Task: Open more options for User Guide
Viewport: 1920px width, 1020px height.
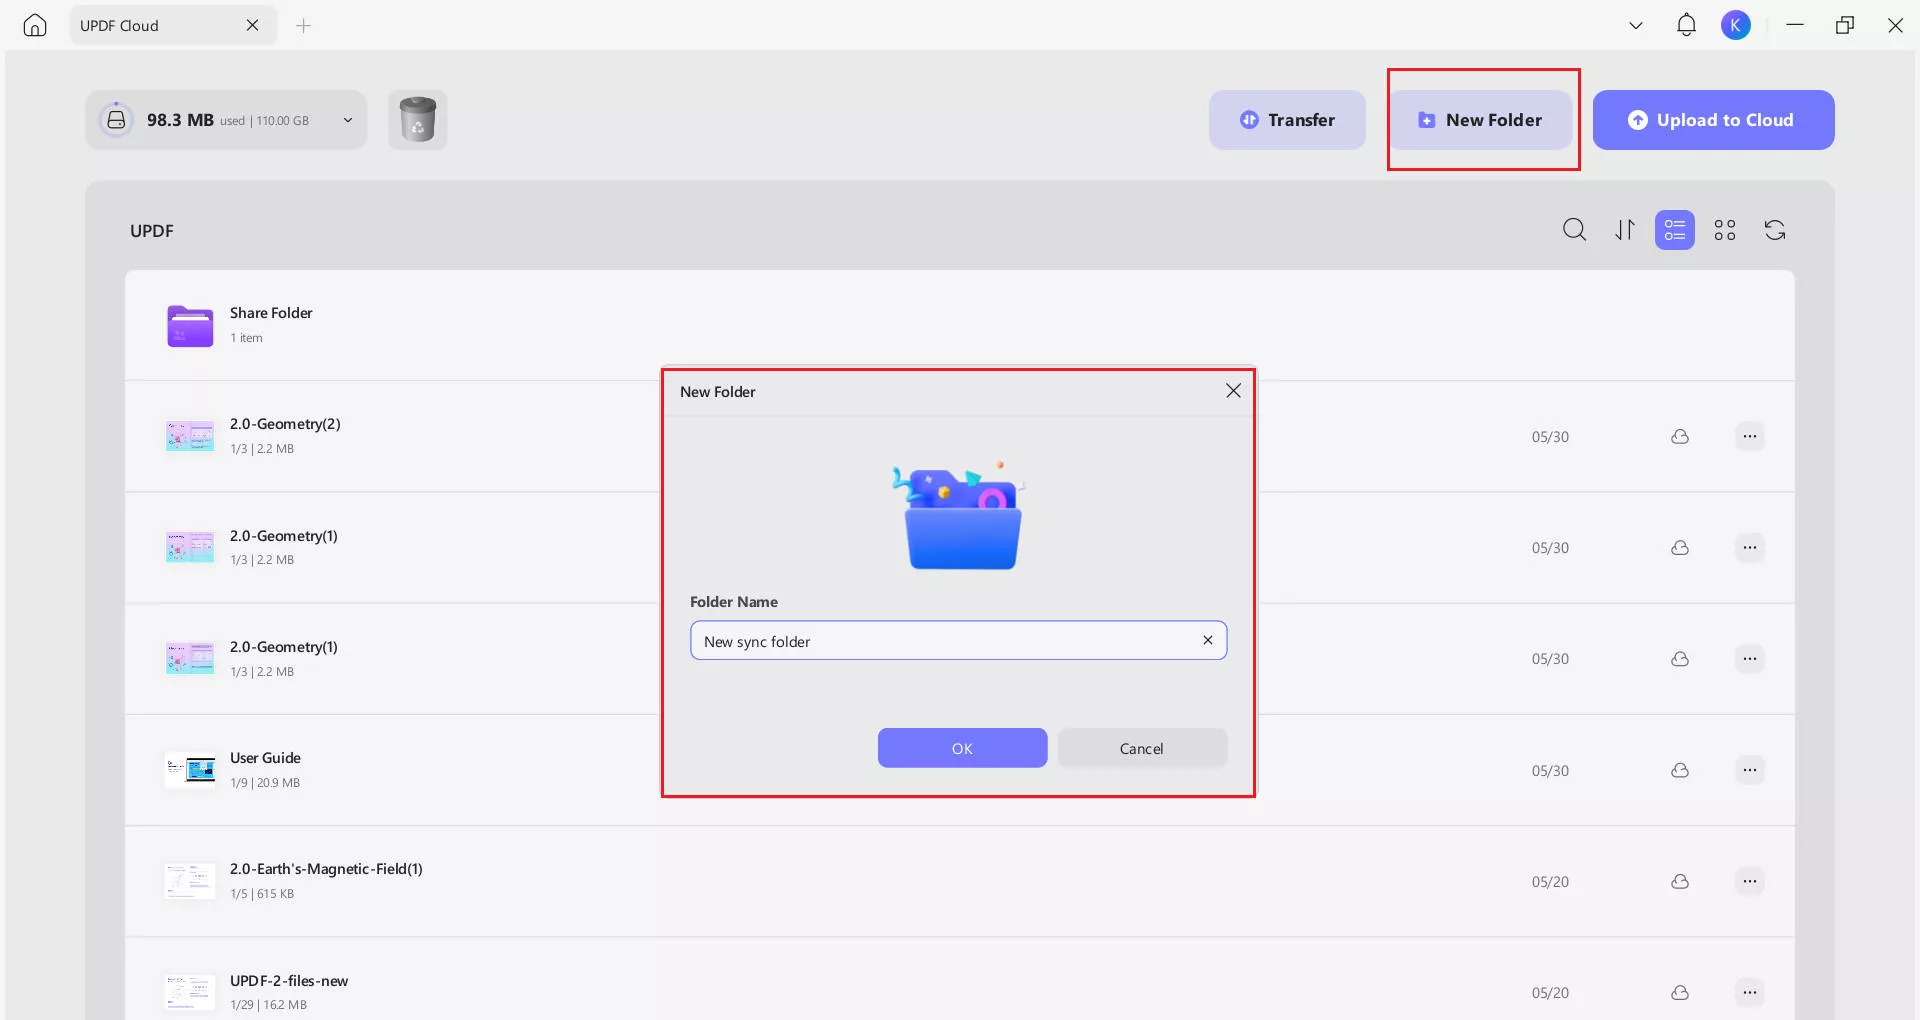Action: pos(1750,770)
